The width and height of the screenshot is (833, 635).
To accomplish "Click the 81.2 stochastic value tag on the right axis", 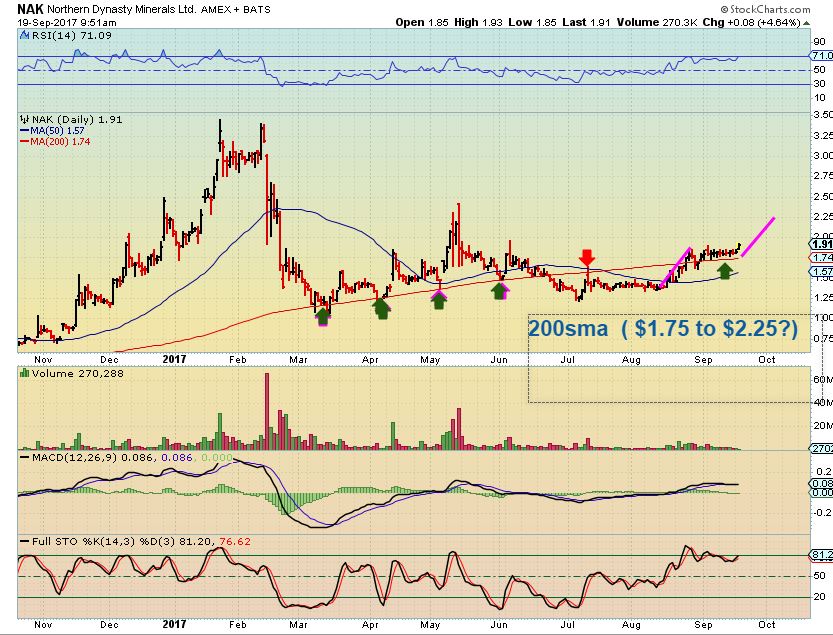I will (x=822, y=555).
